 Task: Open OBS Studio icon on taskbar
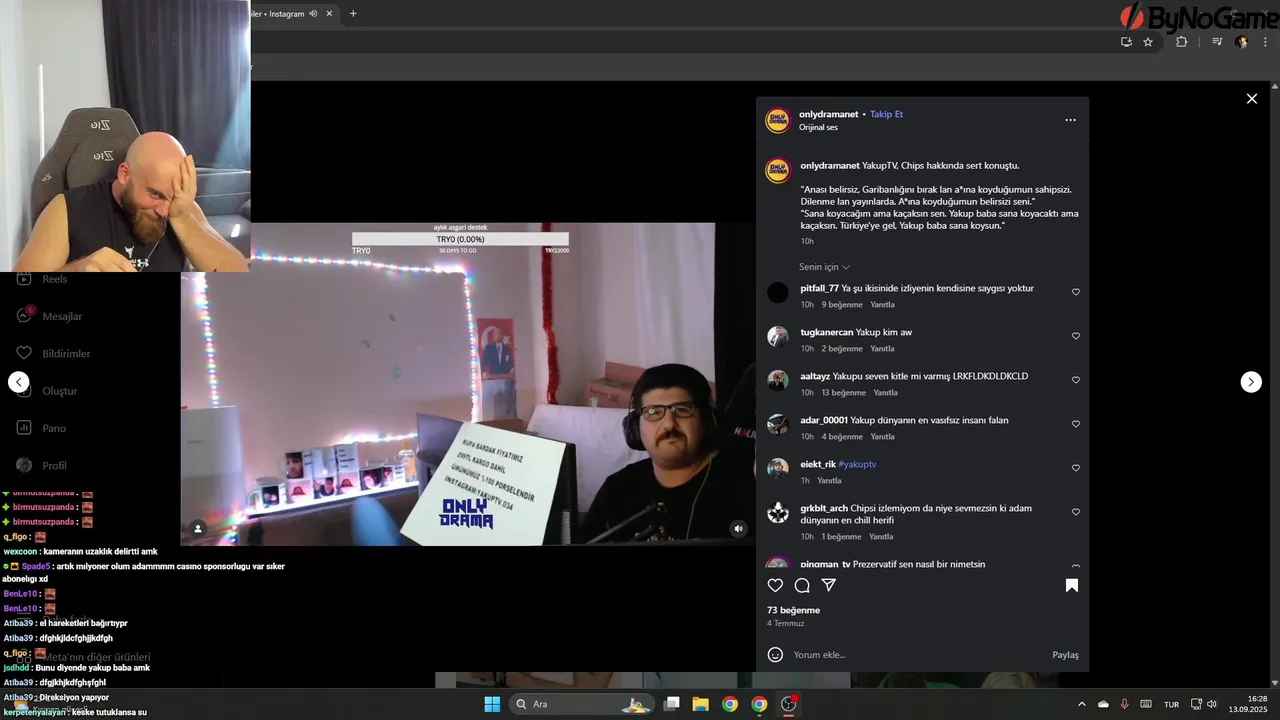tap(788, 704)
